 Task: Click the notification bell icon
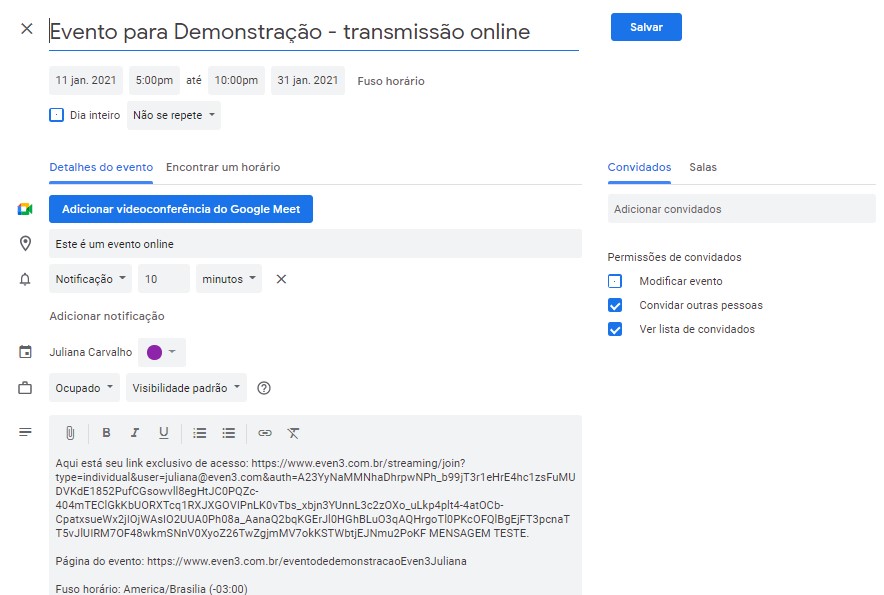tap(25, 279)
